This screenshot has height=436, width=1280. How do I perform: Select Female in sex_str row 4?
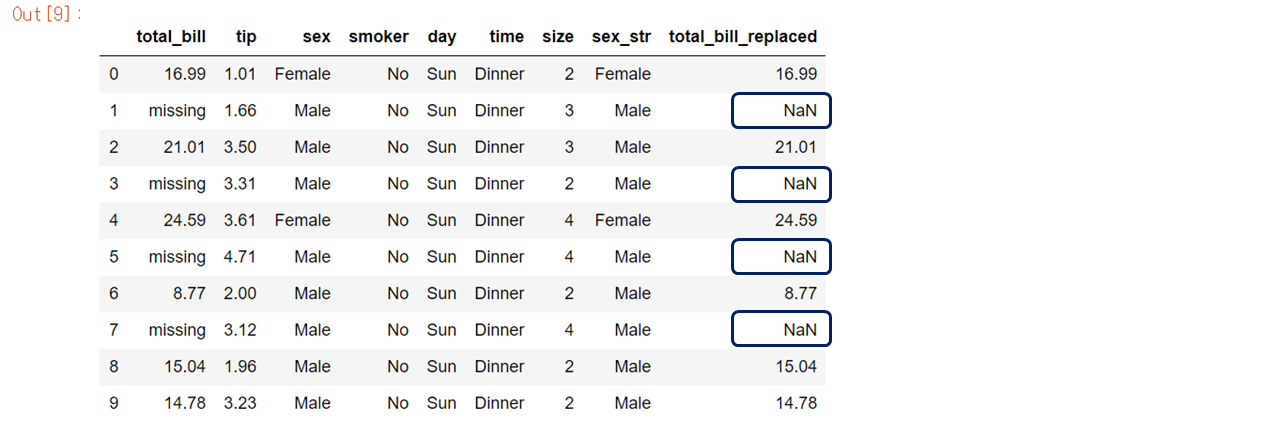[x=623, y=220]
